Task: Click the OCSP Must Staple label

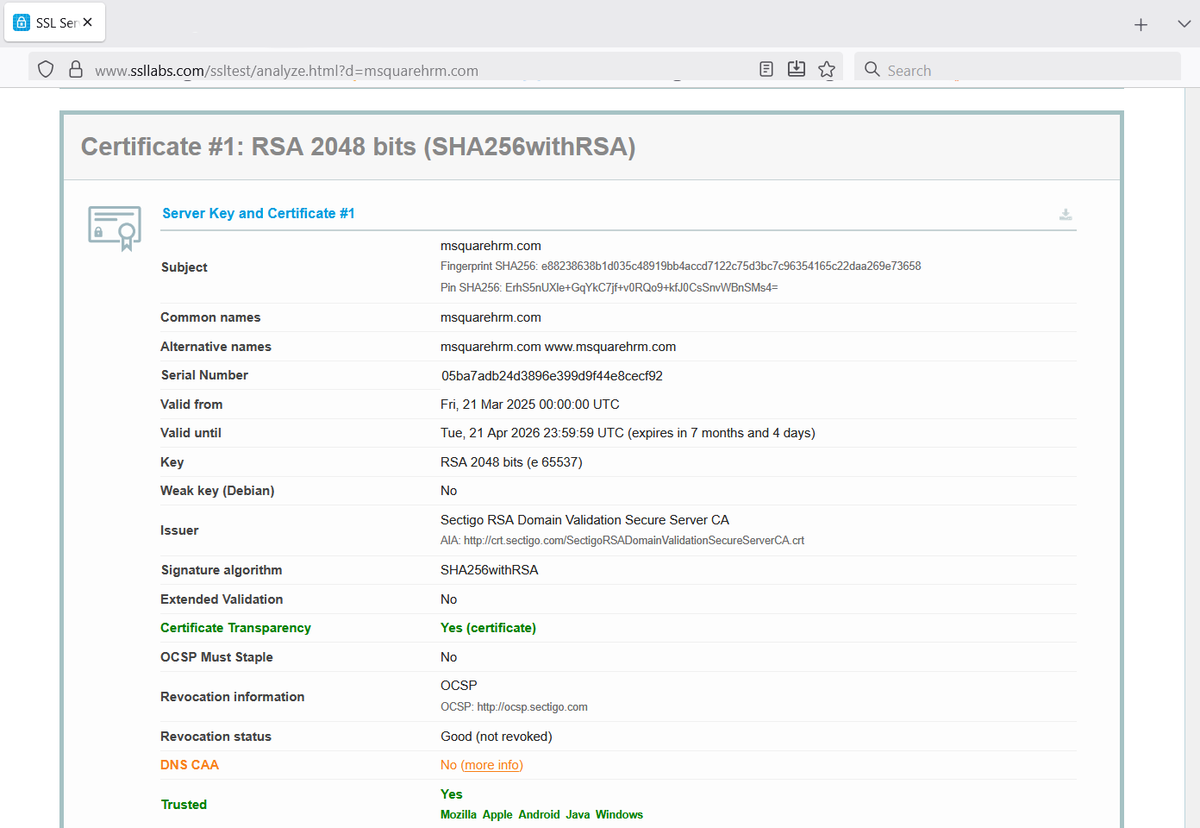Action: point(217,657)
